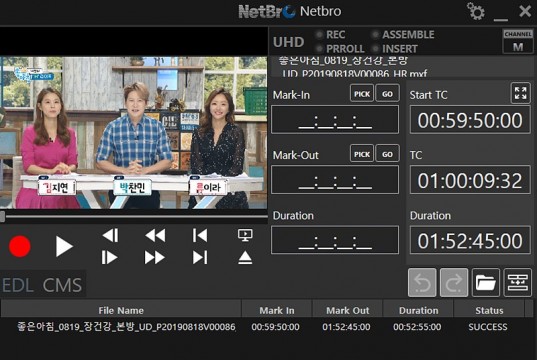Image resolution: width=537 pixels, height=360 pixels.
Task: Open the monitor preview icon
Action: point(245,235)
